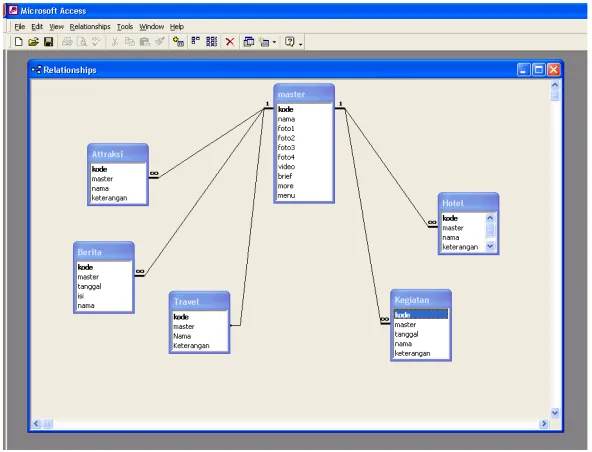592x452 pixels.
Task: Click the Hotel table scroll-up arrow
Action: pyautogui.click(x=490, y=218)
